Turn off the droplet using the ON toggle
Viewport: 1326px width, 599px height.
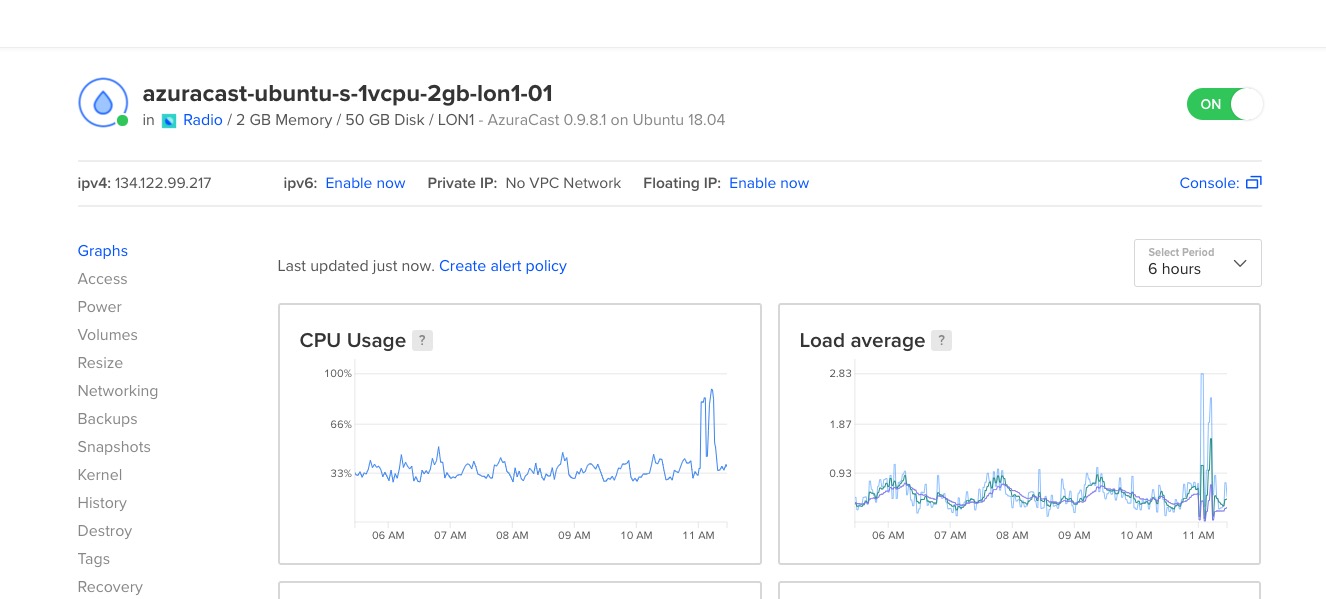[x=1224, y=104]
